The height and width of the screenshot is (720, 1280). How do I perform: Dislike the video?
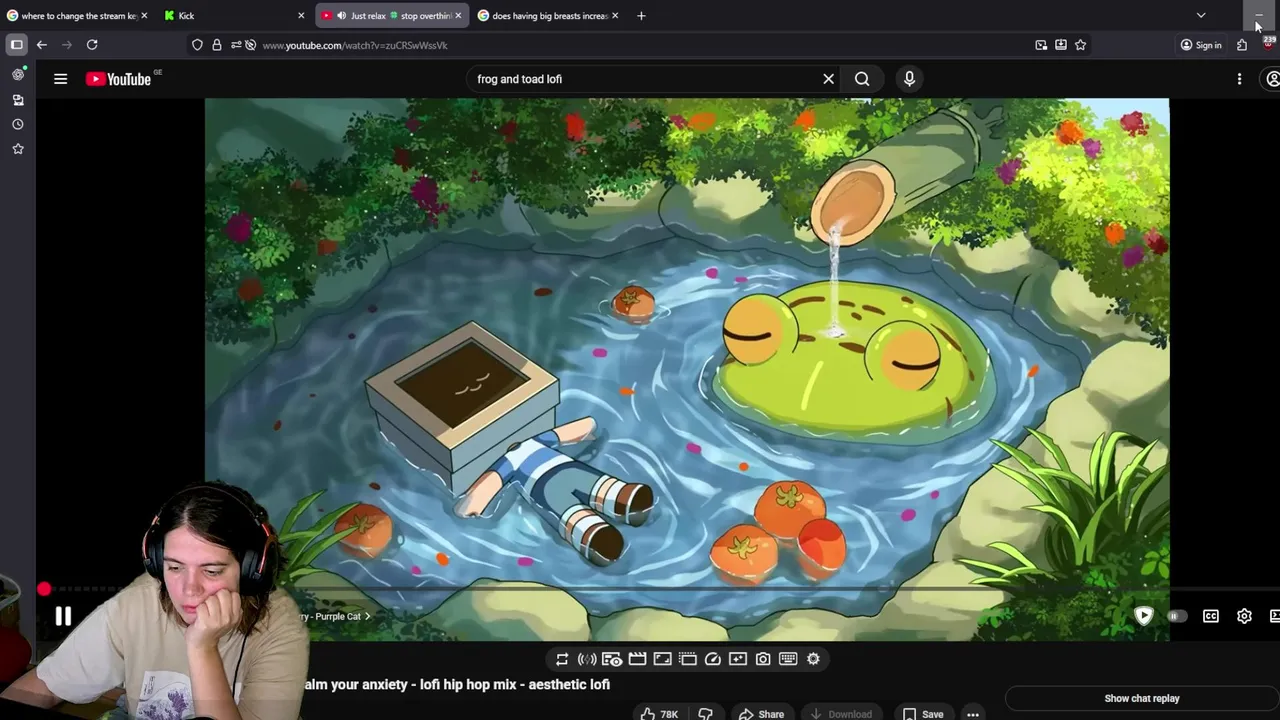pos(705,714)
